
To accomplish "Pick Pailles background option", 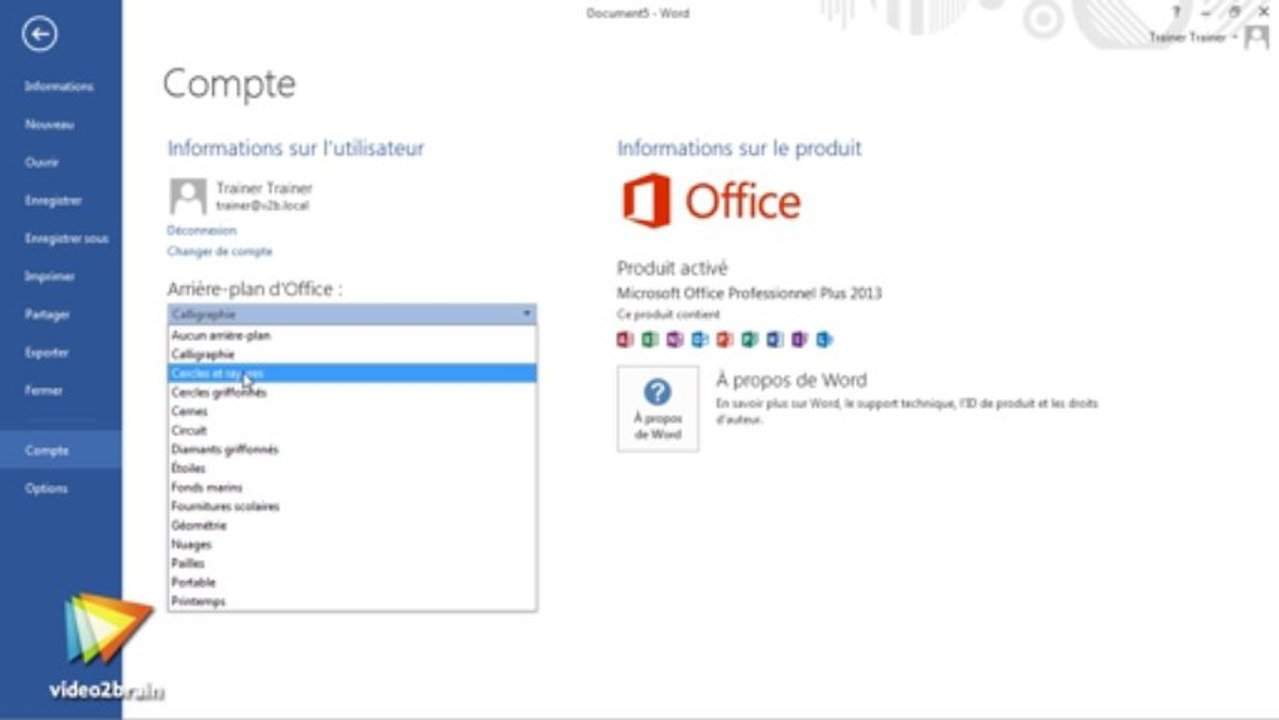I will click(x=352, y=563).
